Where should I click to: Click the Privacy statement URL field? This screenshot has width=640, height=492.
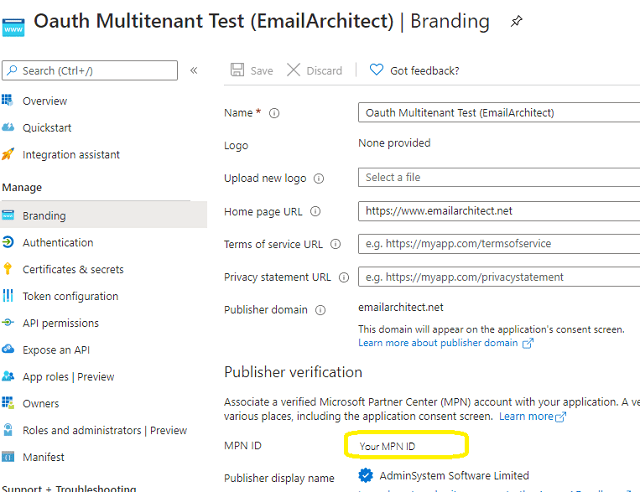coord(499,277)
